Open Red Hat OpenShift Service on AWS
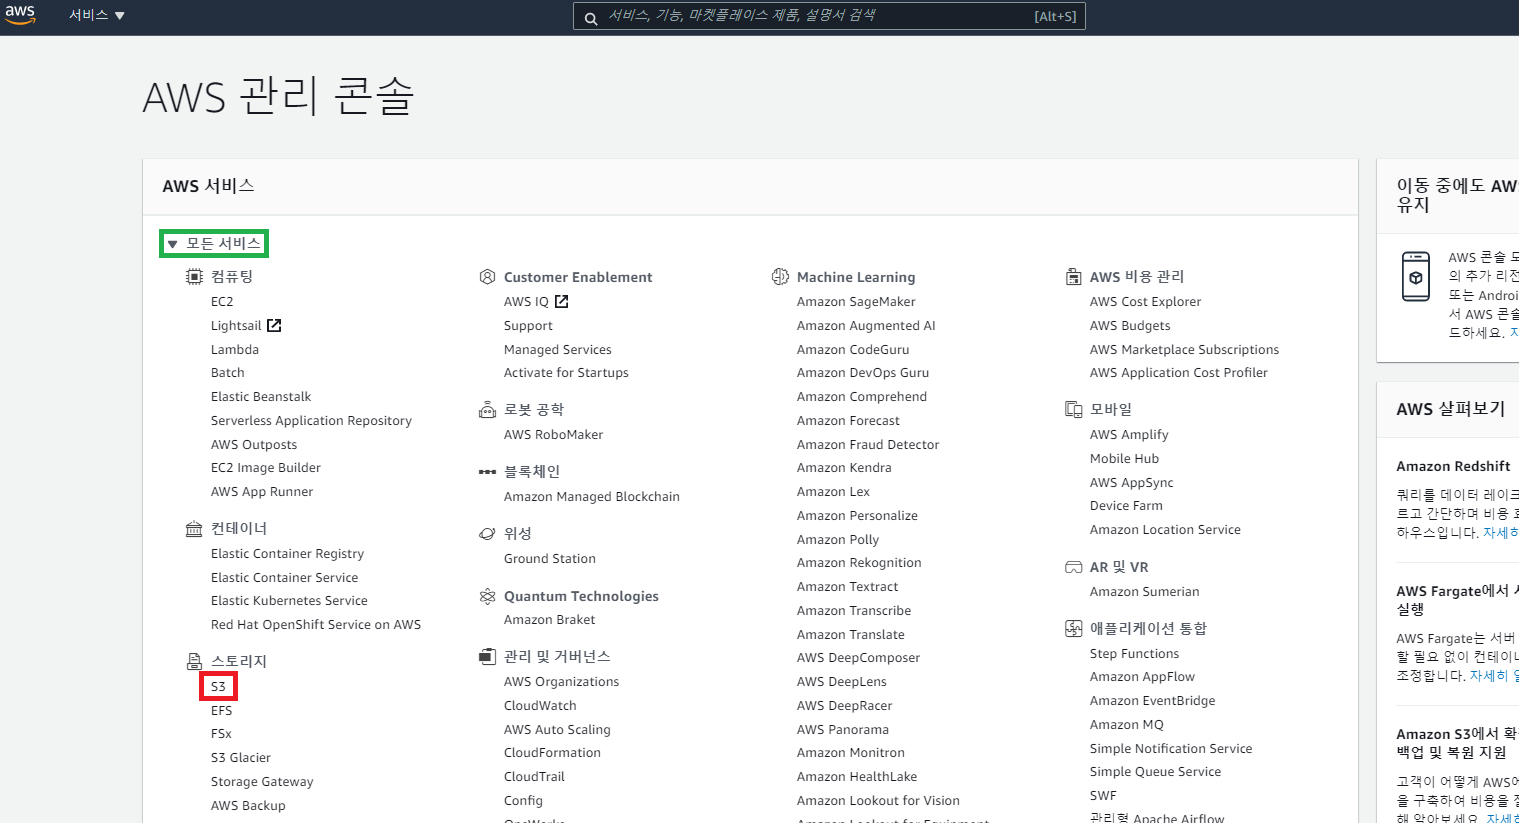The width and height of the screenshot is (1519, 823). pos(316,625)
